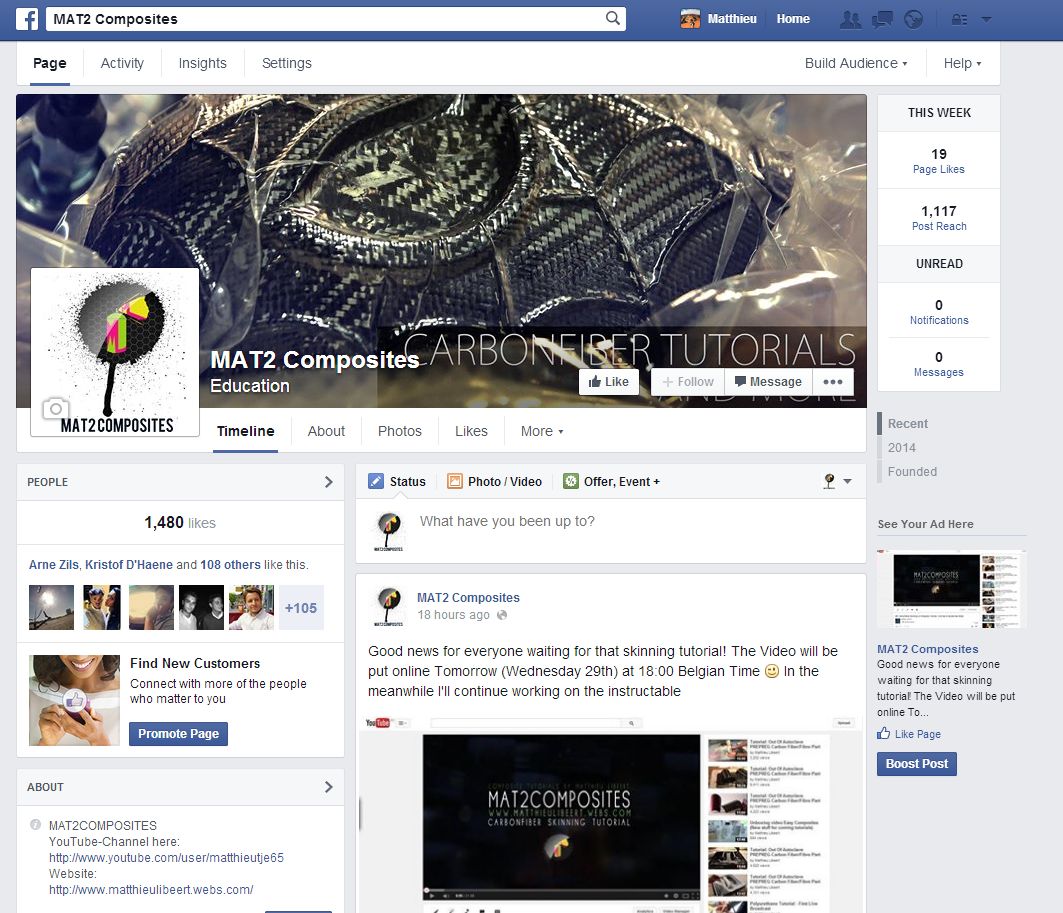The height and width of the screenshot is (913, 1063).
Task: Open the Photos tab
Action: [399, 431]
